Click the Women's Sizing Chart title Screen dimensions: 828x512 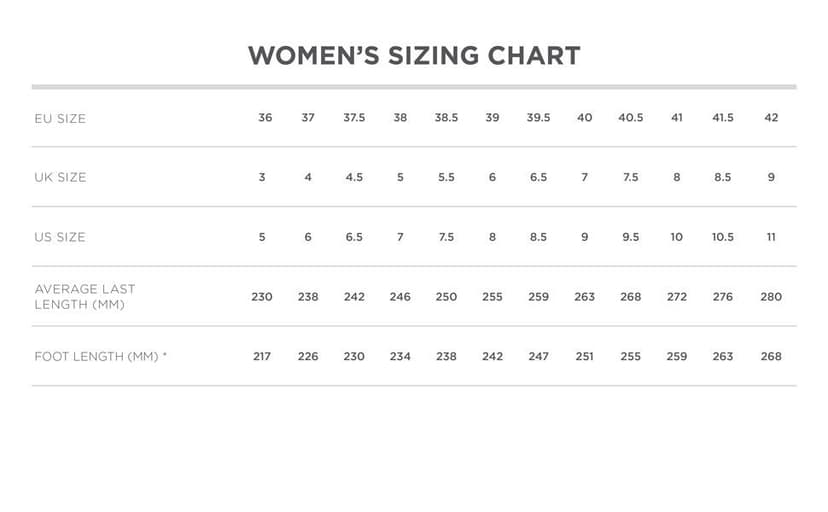click(x=414, y=55)
